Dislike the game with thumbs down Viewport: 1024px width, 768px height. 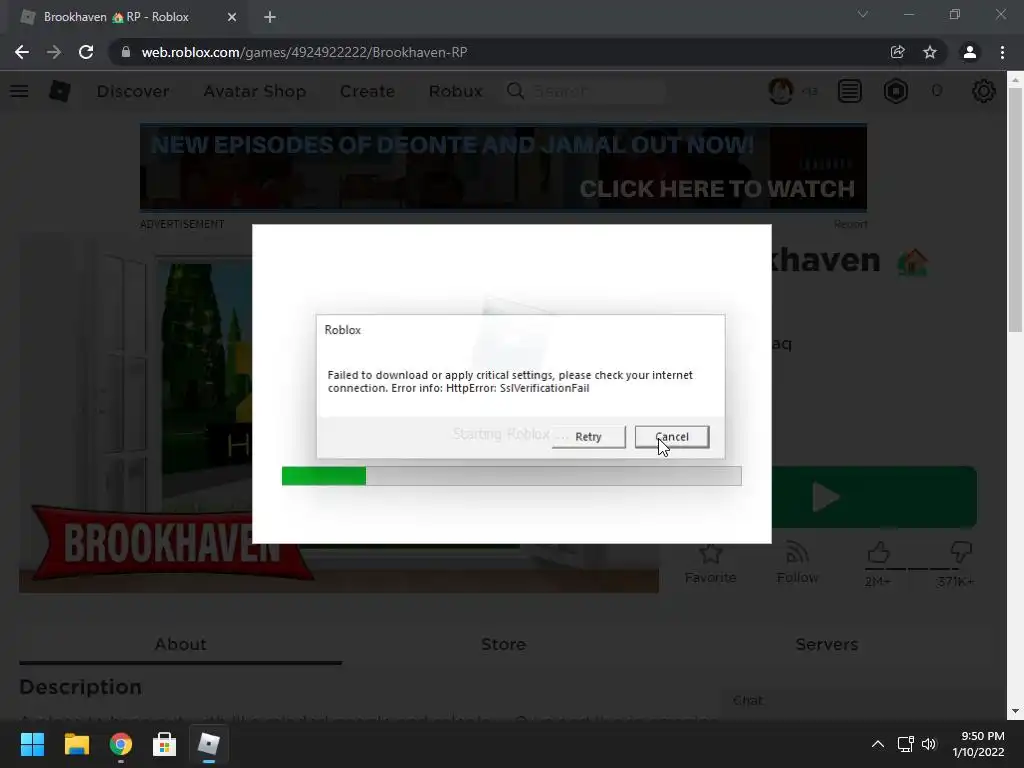961,553
